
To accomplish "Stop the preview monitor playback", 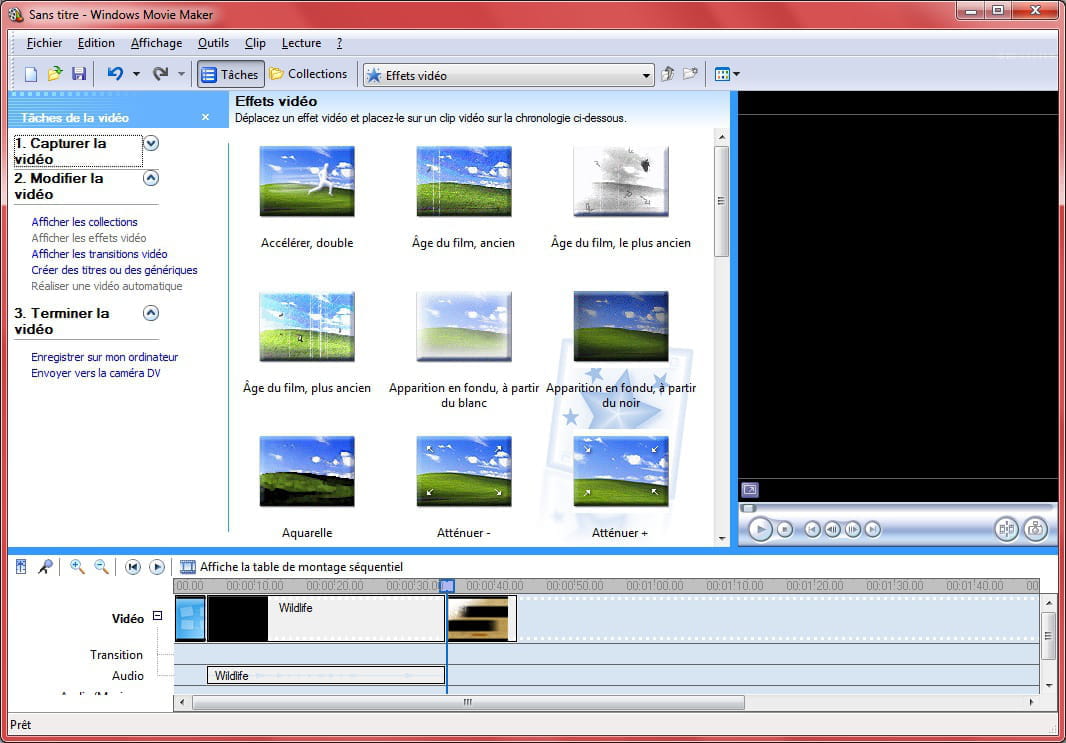I will point(785,529).
